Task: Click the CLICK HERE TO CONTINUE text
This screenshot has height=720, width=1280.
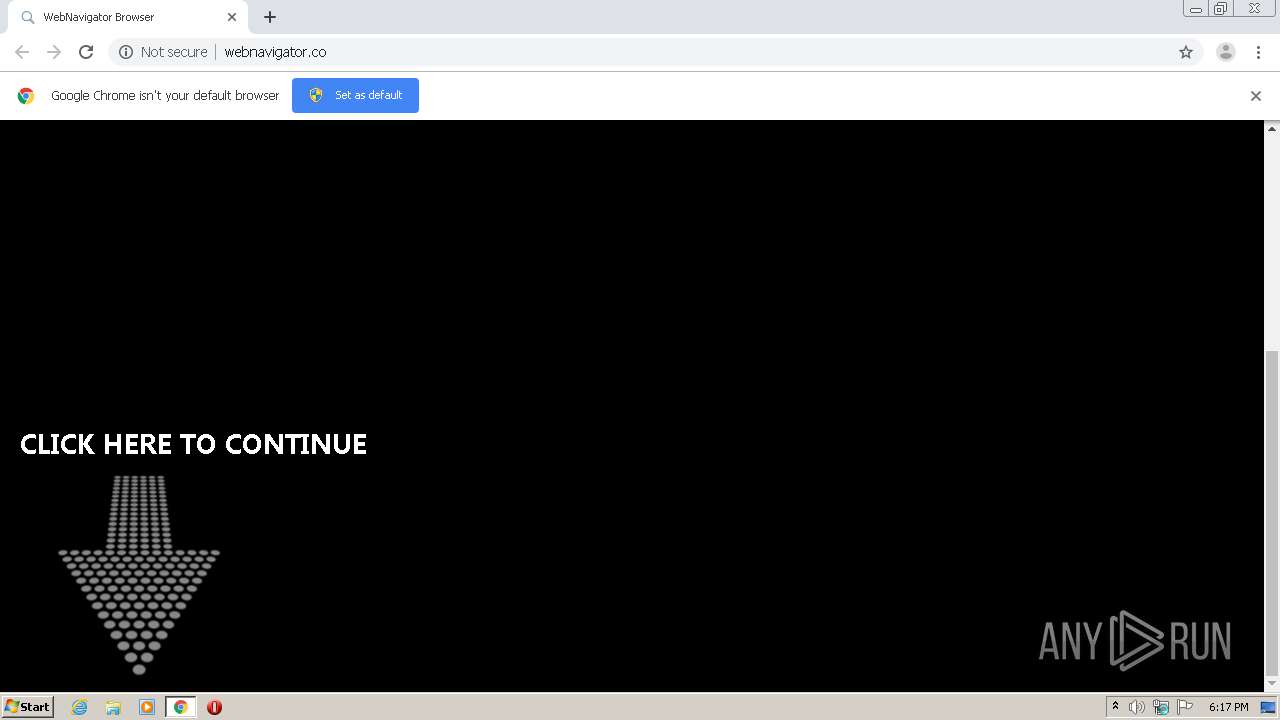Action: [x=193, y=444]
